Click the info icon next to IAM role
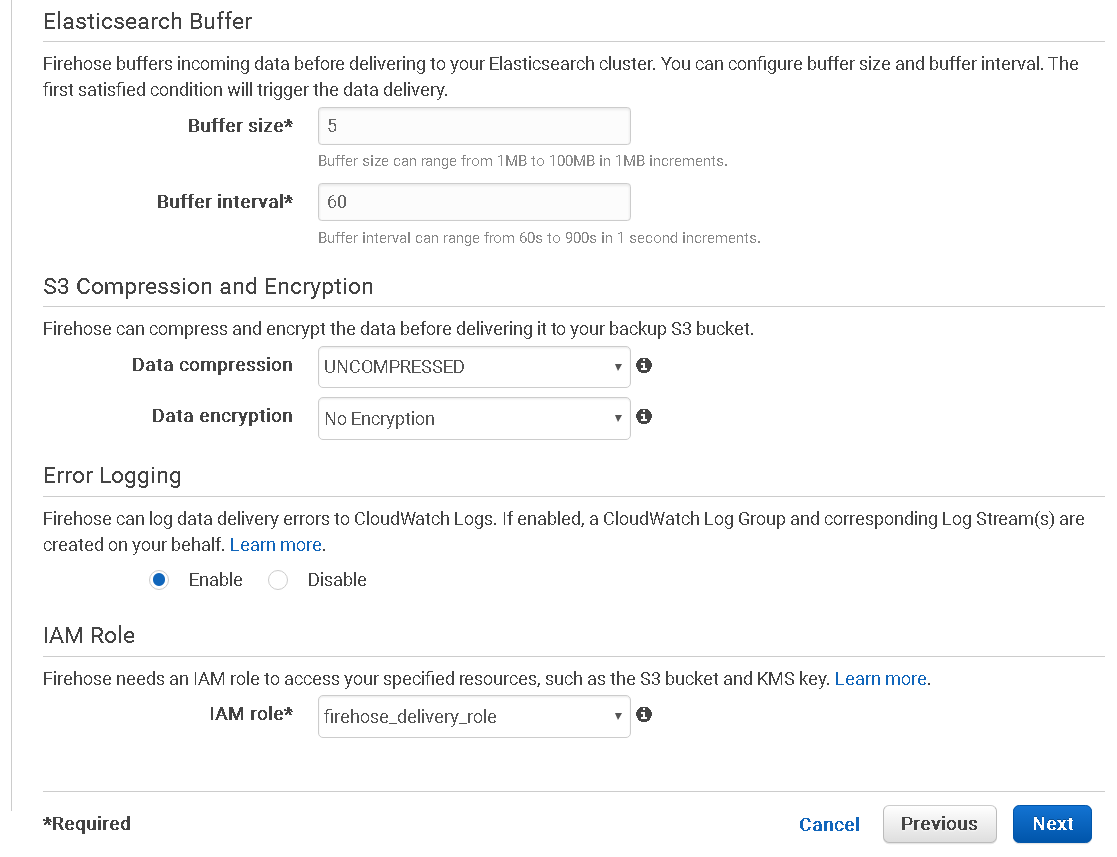1117x857 pixels. click(x=644, y=714)
